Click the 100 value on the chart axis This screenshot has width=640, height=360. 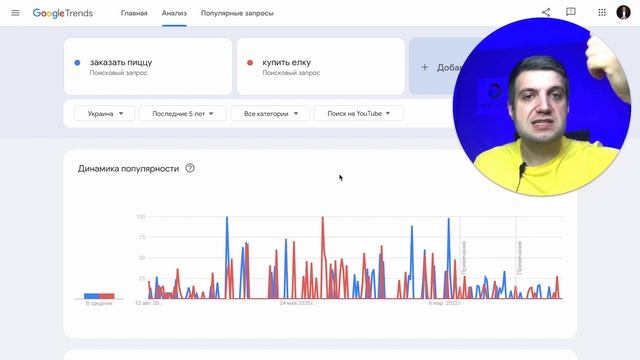click(141, 216)
